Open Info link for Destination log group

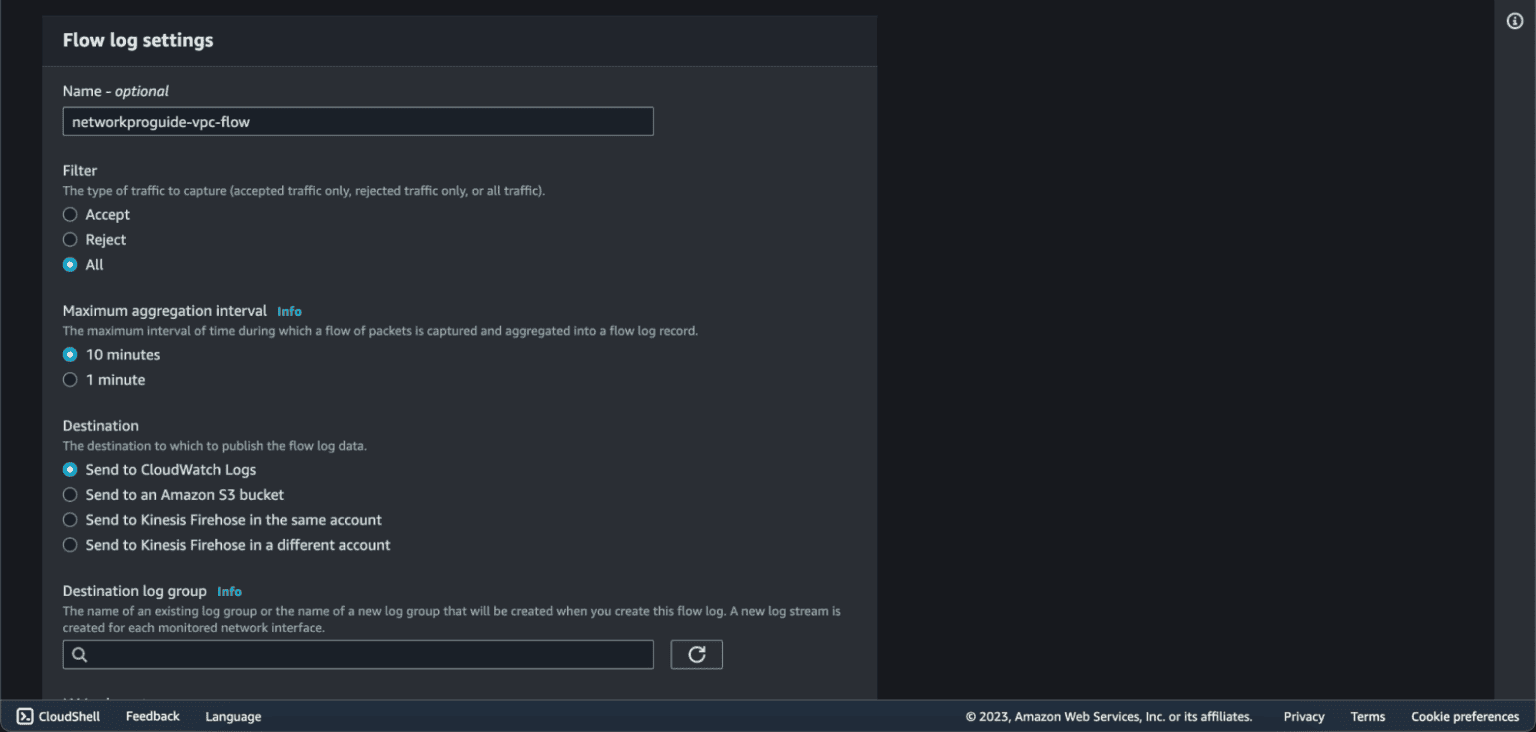229,591
